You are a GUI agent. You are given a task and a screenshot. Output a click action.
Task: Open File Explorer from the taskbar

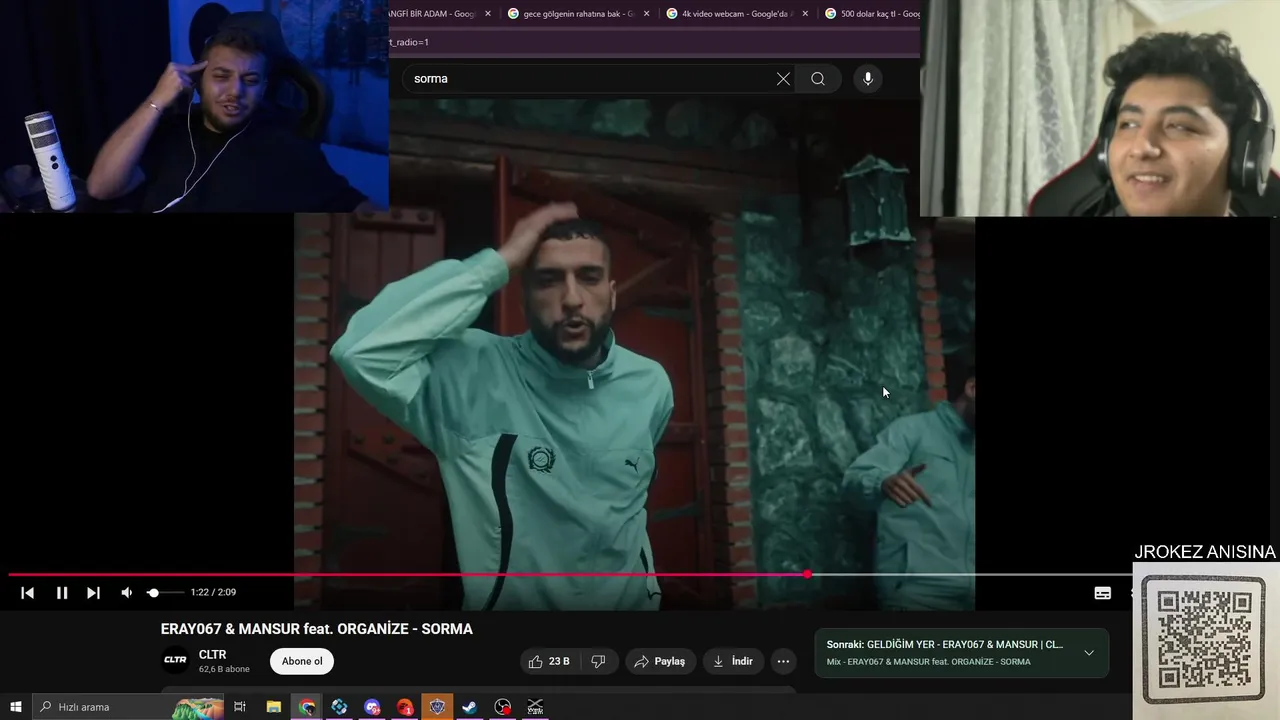coord(274,707)
